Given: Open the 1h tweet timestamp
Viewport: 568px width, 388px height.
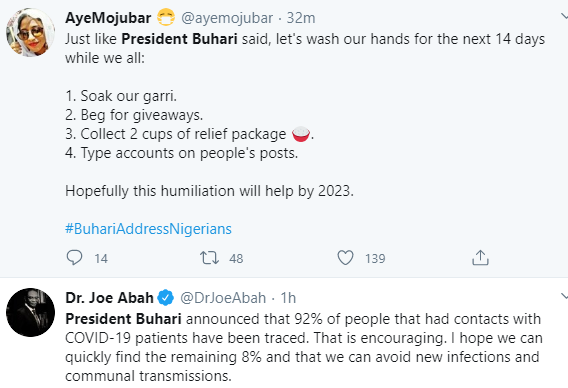Looking at the screenshot, I should pyautogui.click(x=288, y=298).
